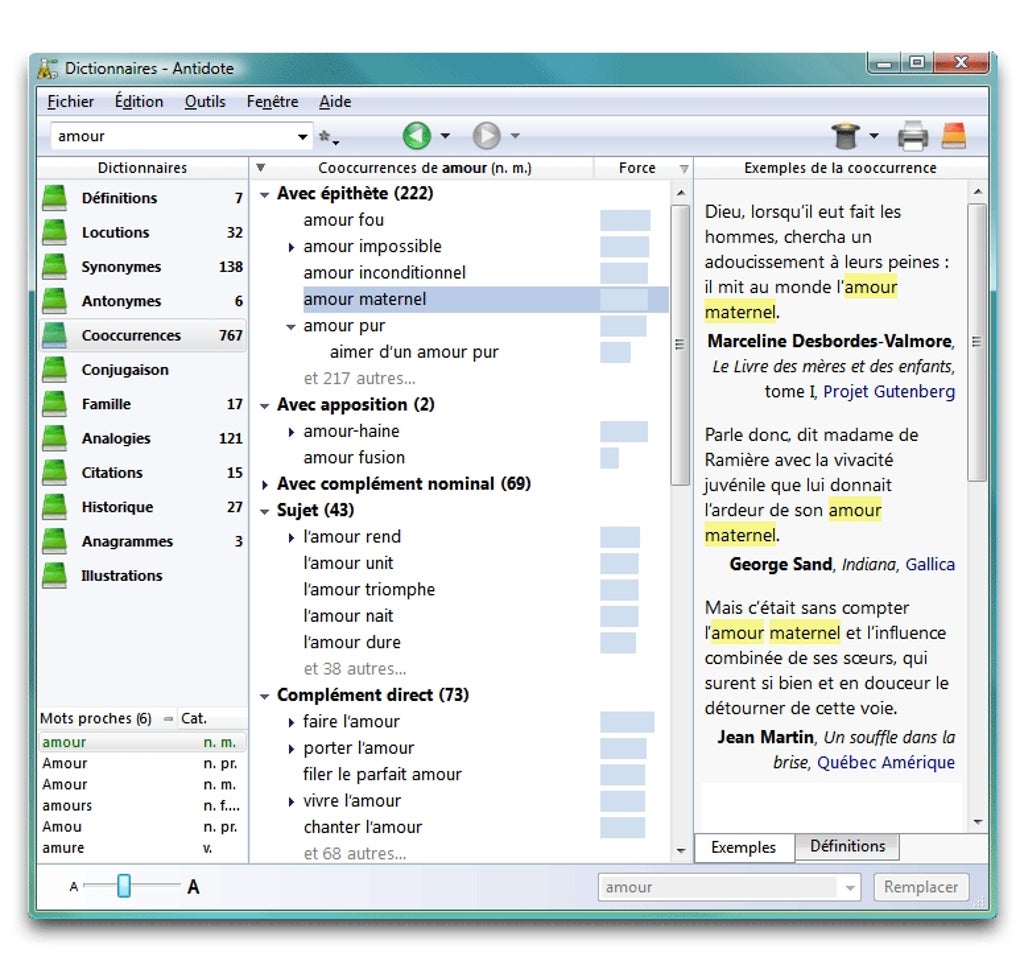
Task: Select amure in Mots proches
Action: 142,848
